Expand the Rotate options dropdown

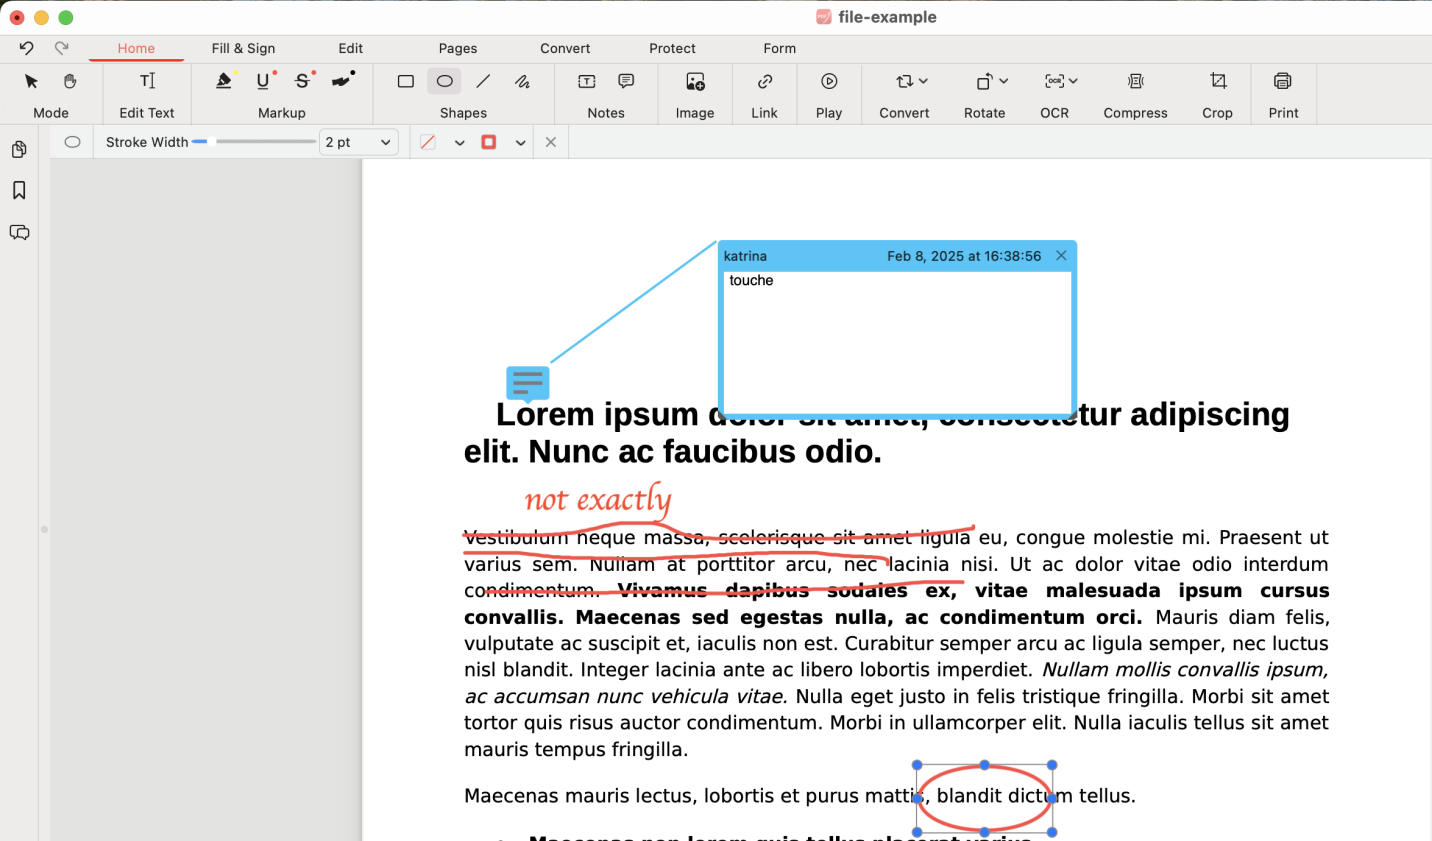coord(1003,81)
